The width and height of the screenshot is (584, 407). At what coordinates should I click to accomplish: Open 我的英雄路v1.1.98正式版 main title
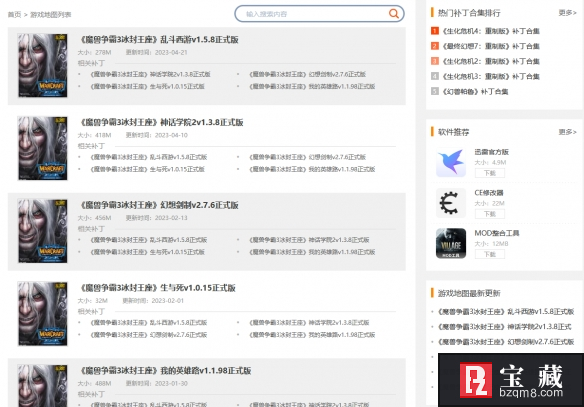pos(166,371)
